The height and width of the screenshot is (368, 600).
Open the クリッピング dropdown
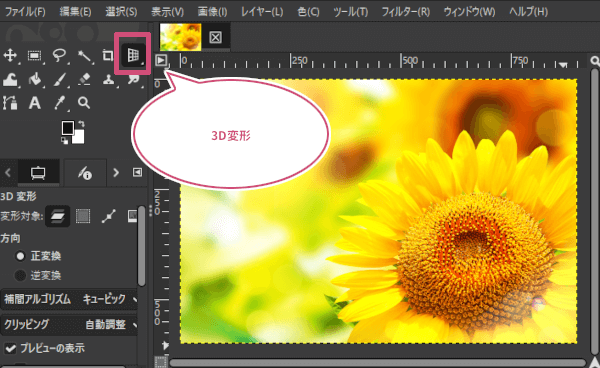click(70, 324)
